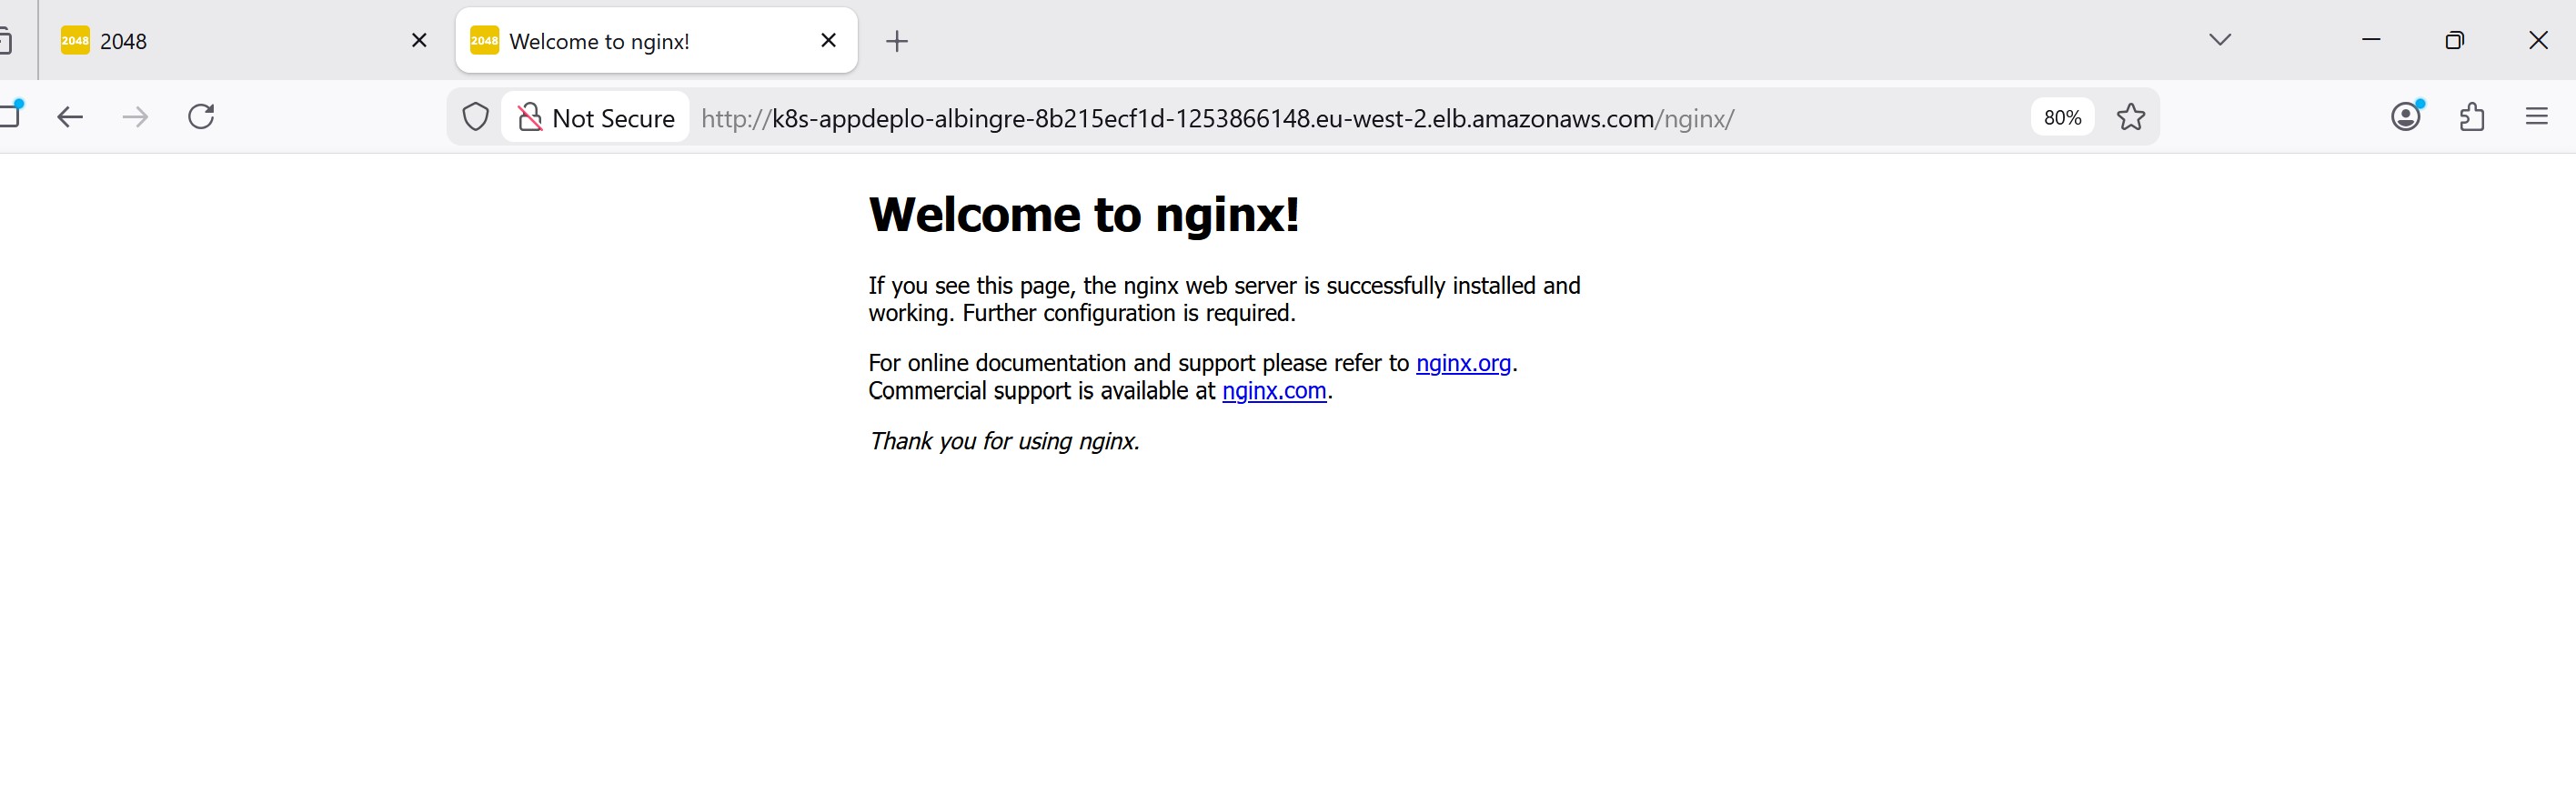The width and height of the screenshot is (2576, 795).
Task: Select the Welcome to nginx! tab
Action: (656, 41)
